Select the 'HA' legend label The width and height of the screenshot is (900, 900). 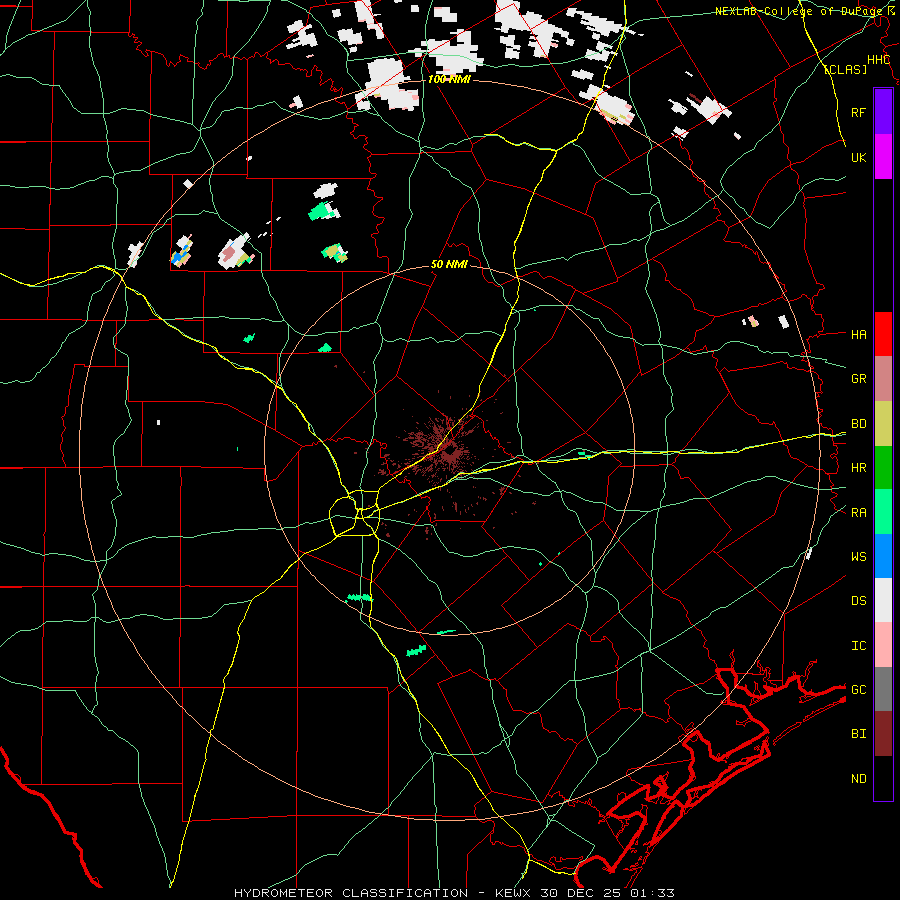coord(858,334)
